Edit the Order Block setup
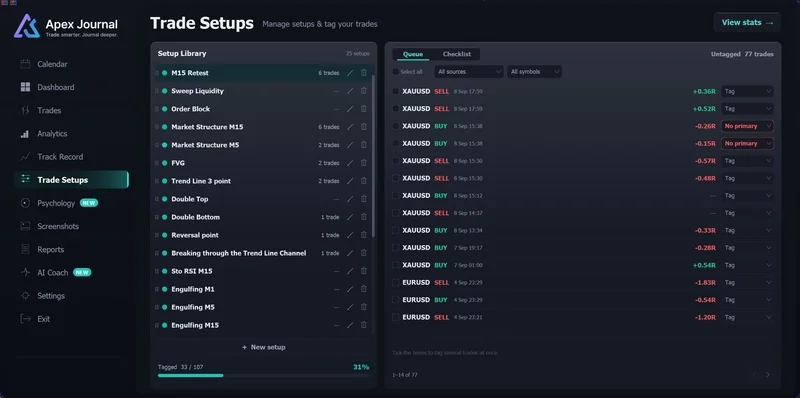Viewport: 800px width, 398px height. click(x=350, y=109)
